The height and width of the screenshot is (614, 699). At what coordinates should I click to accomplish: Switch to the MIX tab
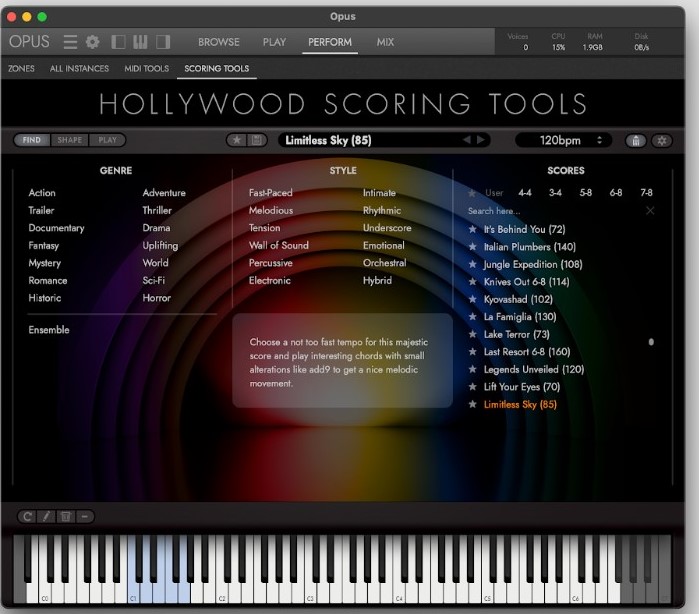385,42
